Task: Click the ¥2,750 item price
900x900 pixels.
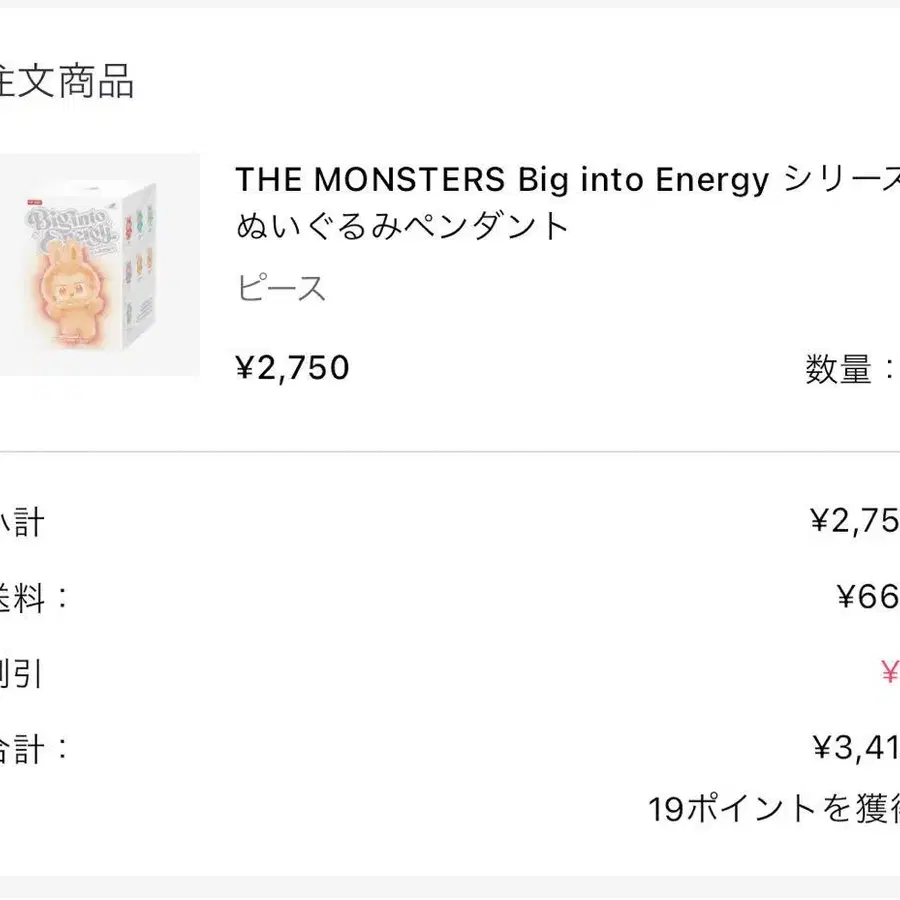Action: [292, 368]
